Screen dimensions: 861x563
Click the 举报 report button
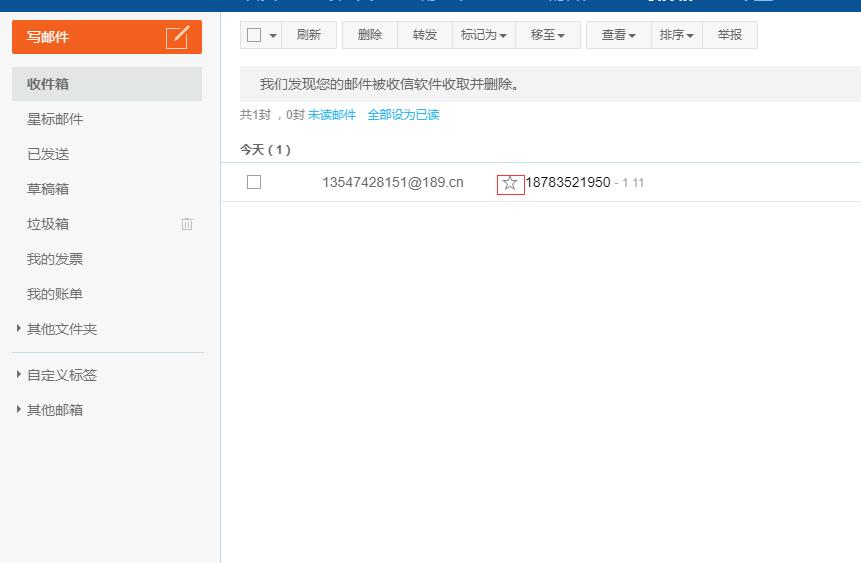[730, 35]
